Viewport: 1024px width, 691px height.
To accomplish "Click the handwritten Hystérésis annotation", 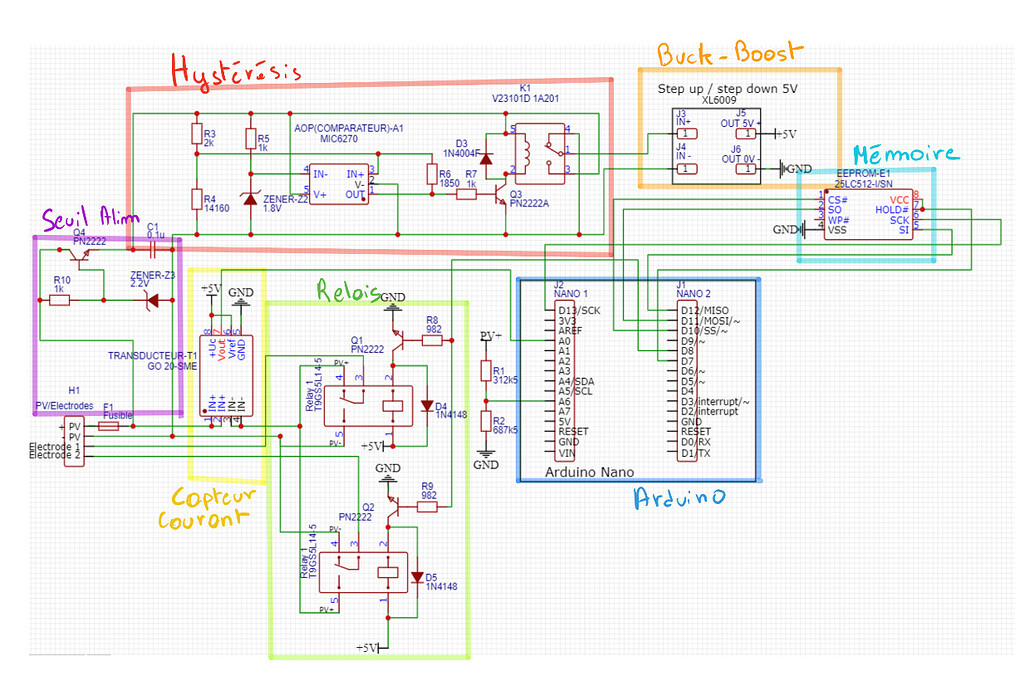I will (237, 70).
